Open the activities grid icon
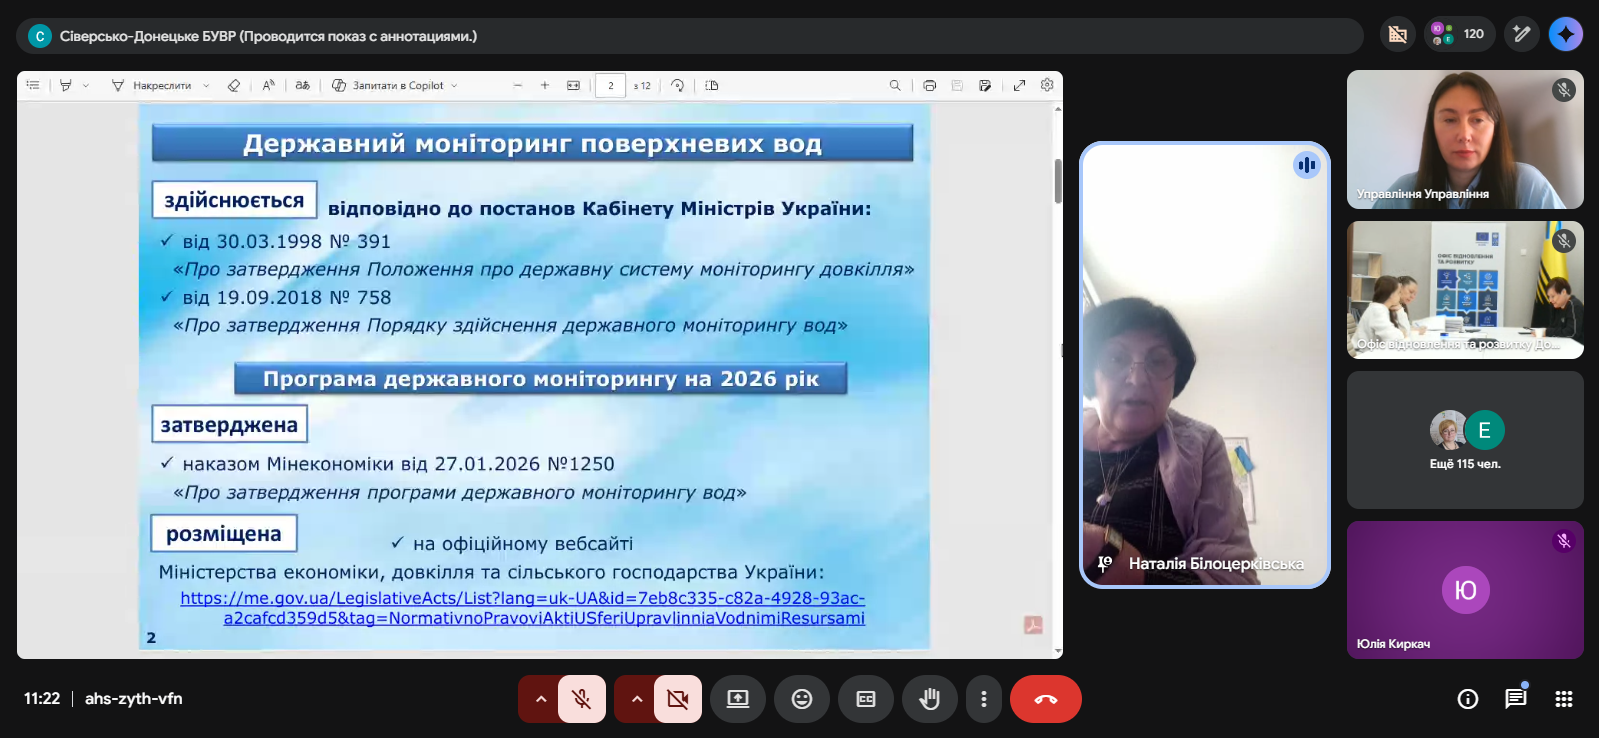The image size is (1599, 738). [x=1564, y=699]
